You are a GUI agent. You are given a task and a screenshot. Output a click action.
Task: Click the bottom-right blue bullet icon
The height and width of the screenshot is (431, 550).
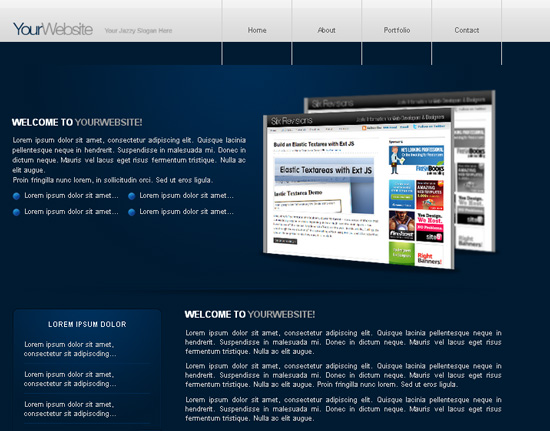pos(132,212)
